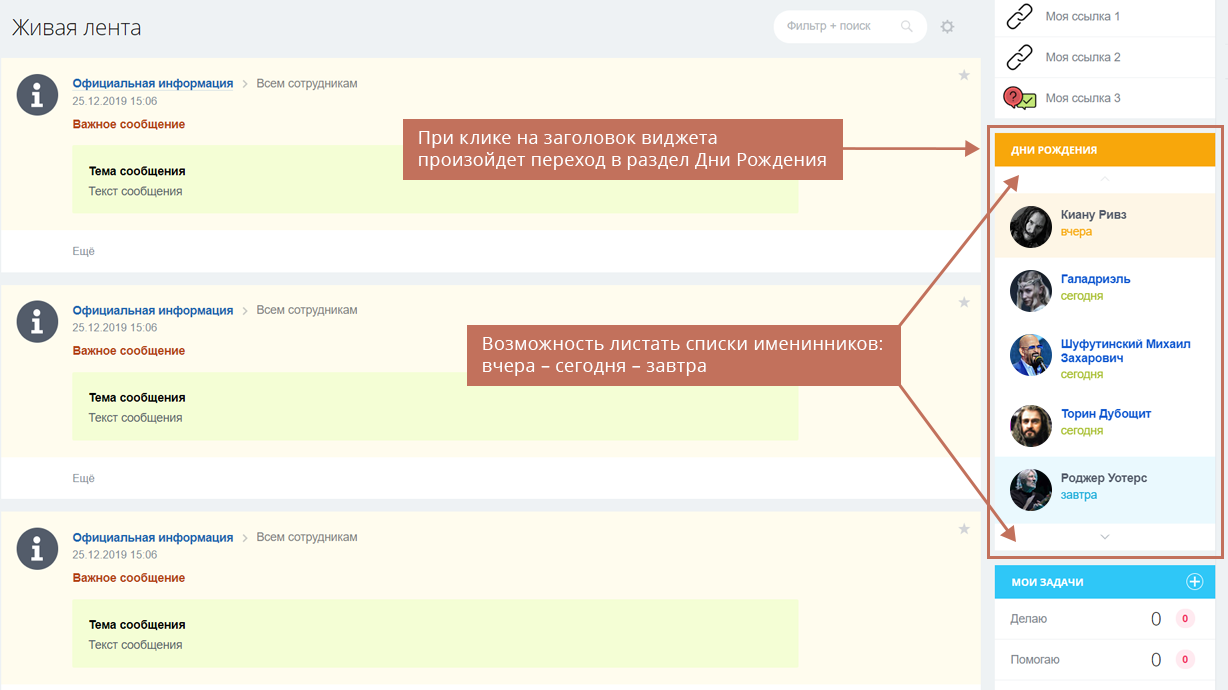
Task: Open the Мои задачи widget header
Action: tap(1105, 582)
